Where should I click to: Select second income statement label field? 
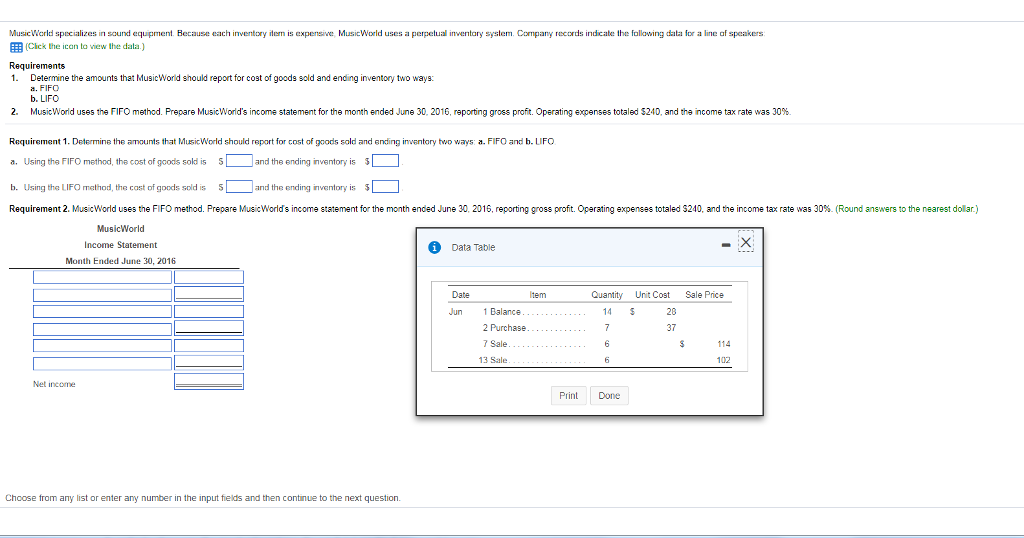click(x=103, y=294)
